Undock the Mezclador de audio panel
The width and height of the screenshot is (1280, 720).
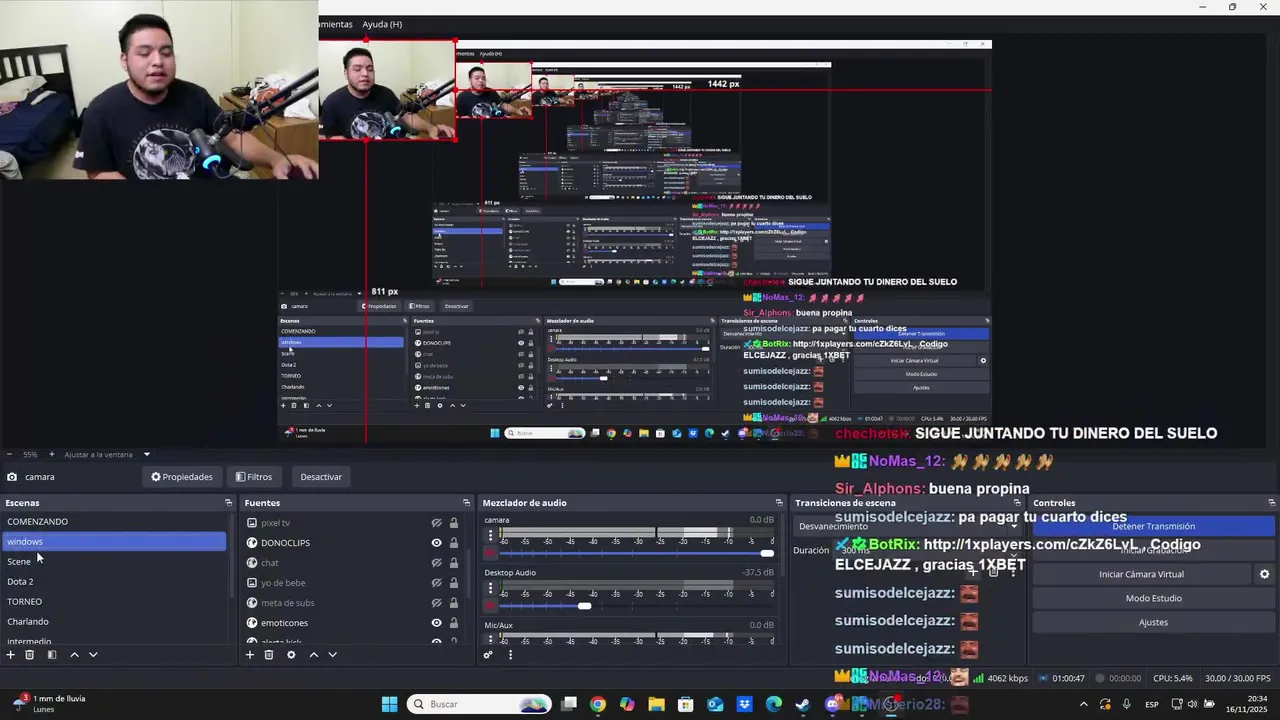779,503
